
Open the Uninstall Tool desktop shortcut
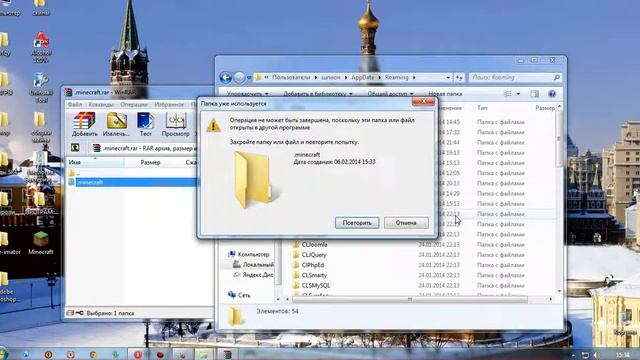coord(41,88)
